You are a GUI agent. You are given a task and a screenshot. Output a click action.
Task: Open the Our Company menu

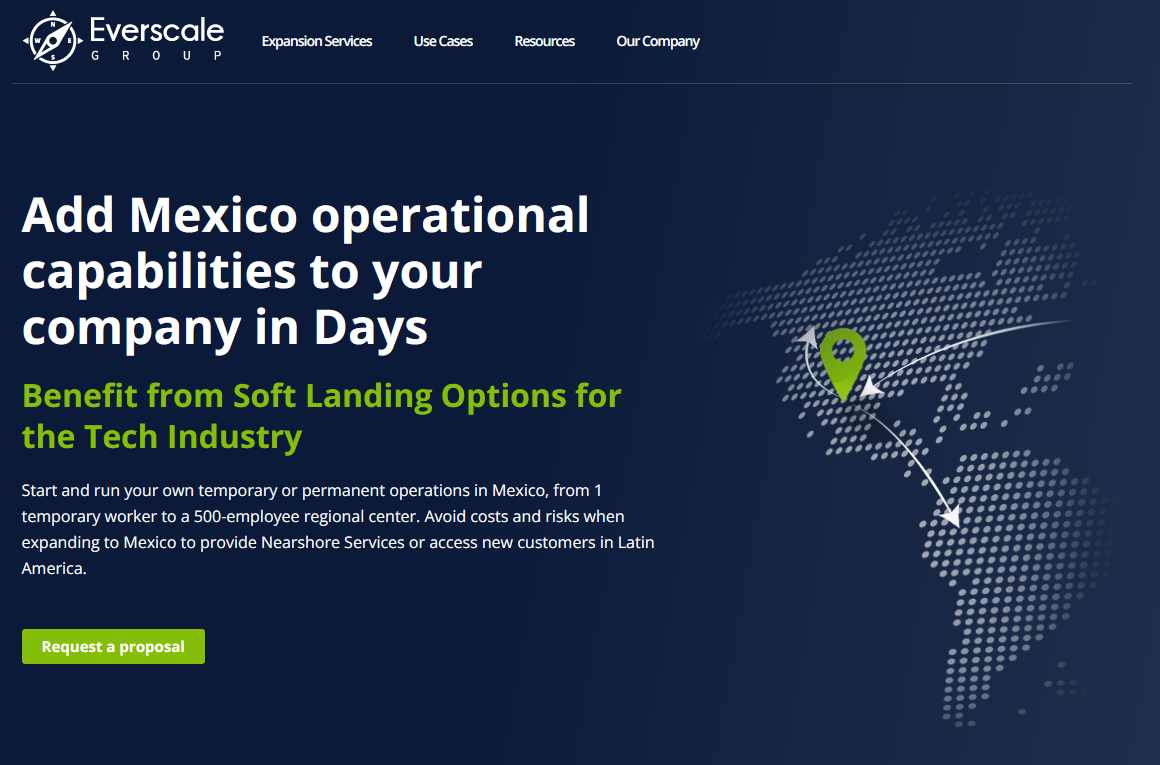(658, 41)
